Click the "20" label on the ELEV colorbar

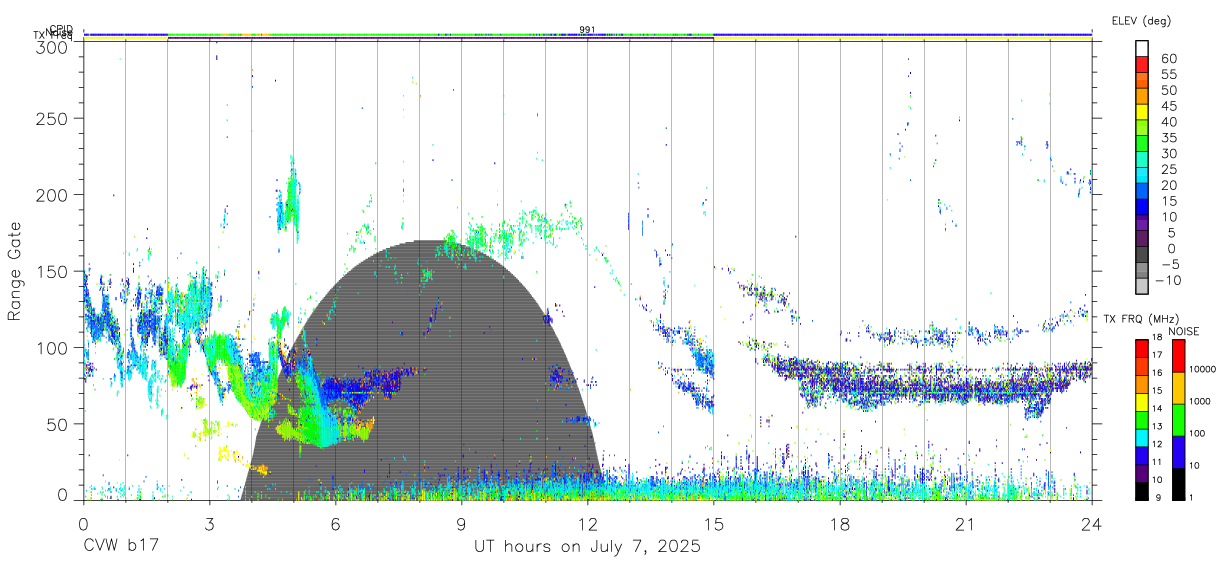[x=1168, y=185]
